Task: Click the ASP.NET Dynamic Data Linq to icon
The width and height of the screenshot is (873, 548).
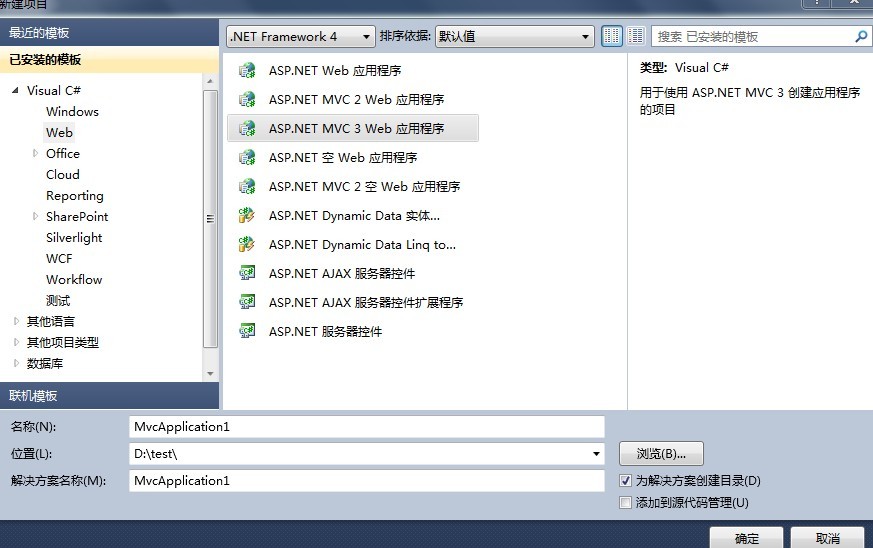Action: coord(247,244)
